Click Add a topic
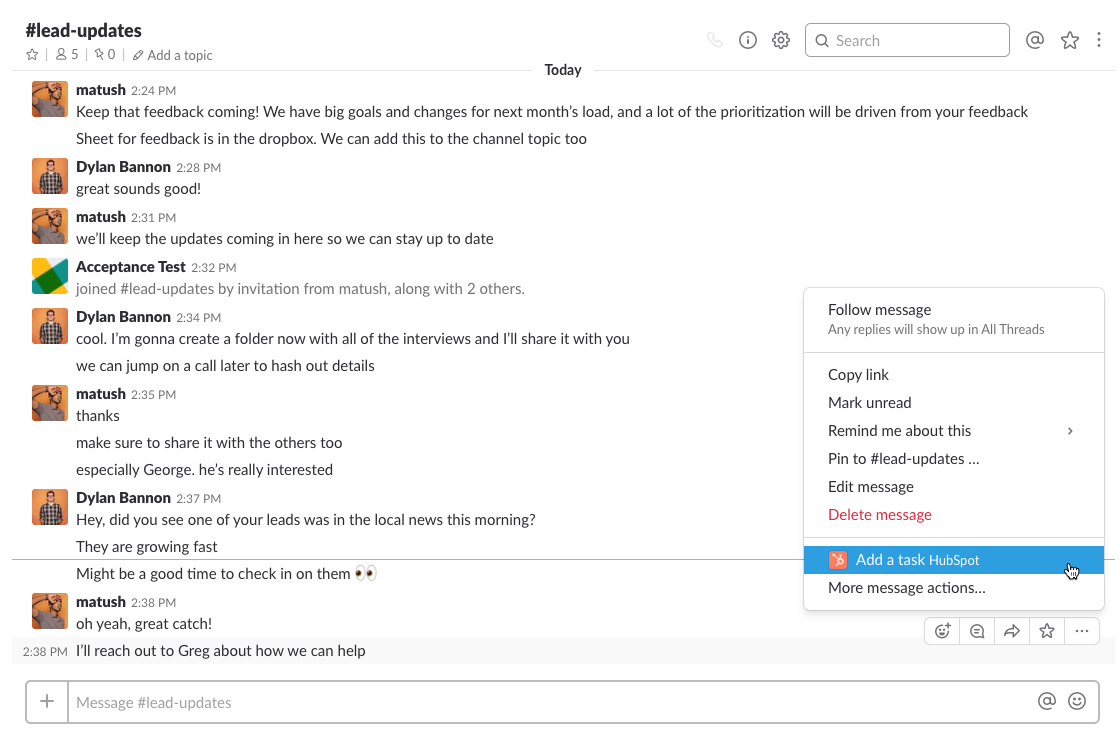 tap(172, 55)
